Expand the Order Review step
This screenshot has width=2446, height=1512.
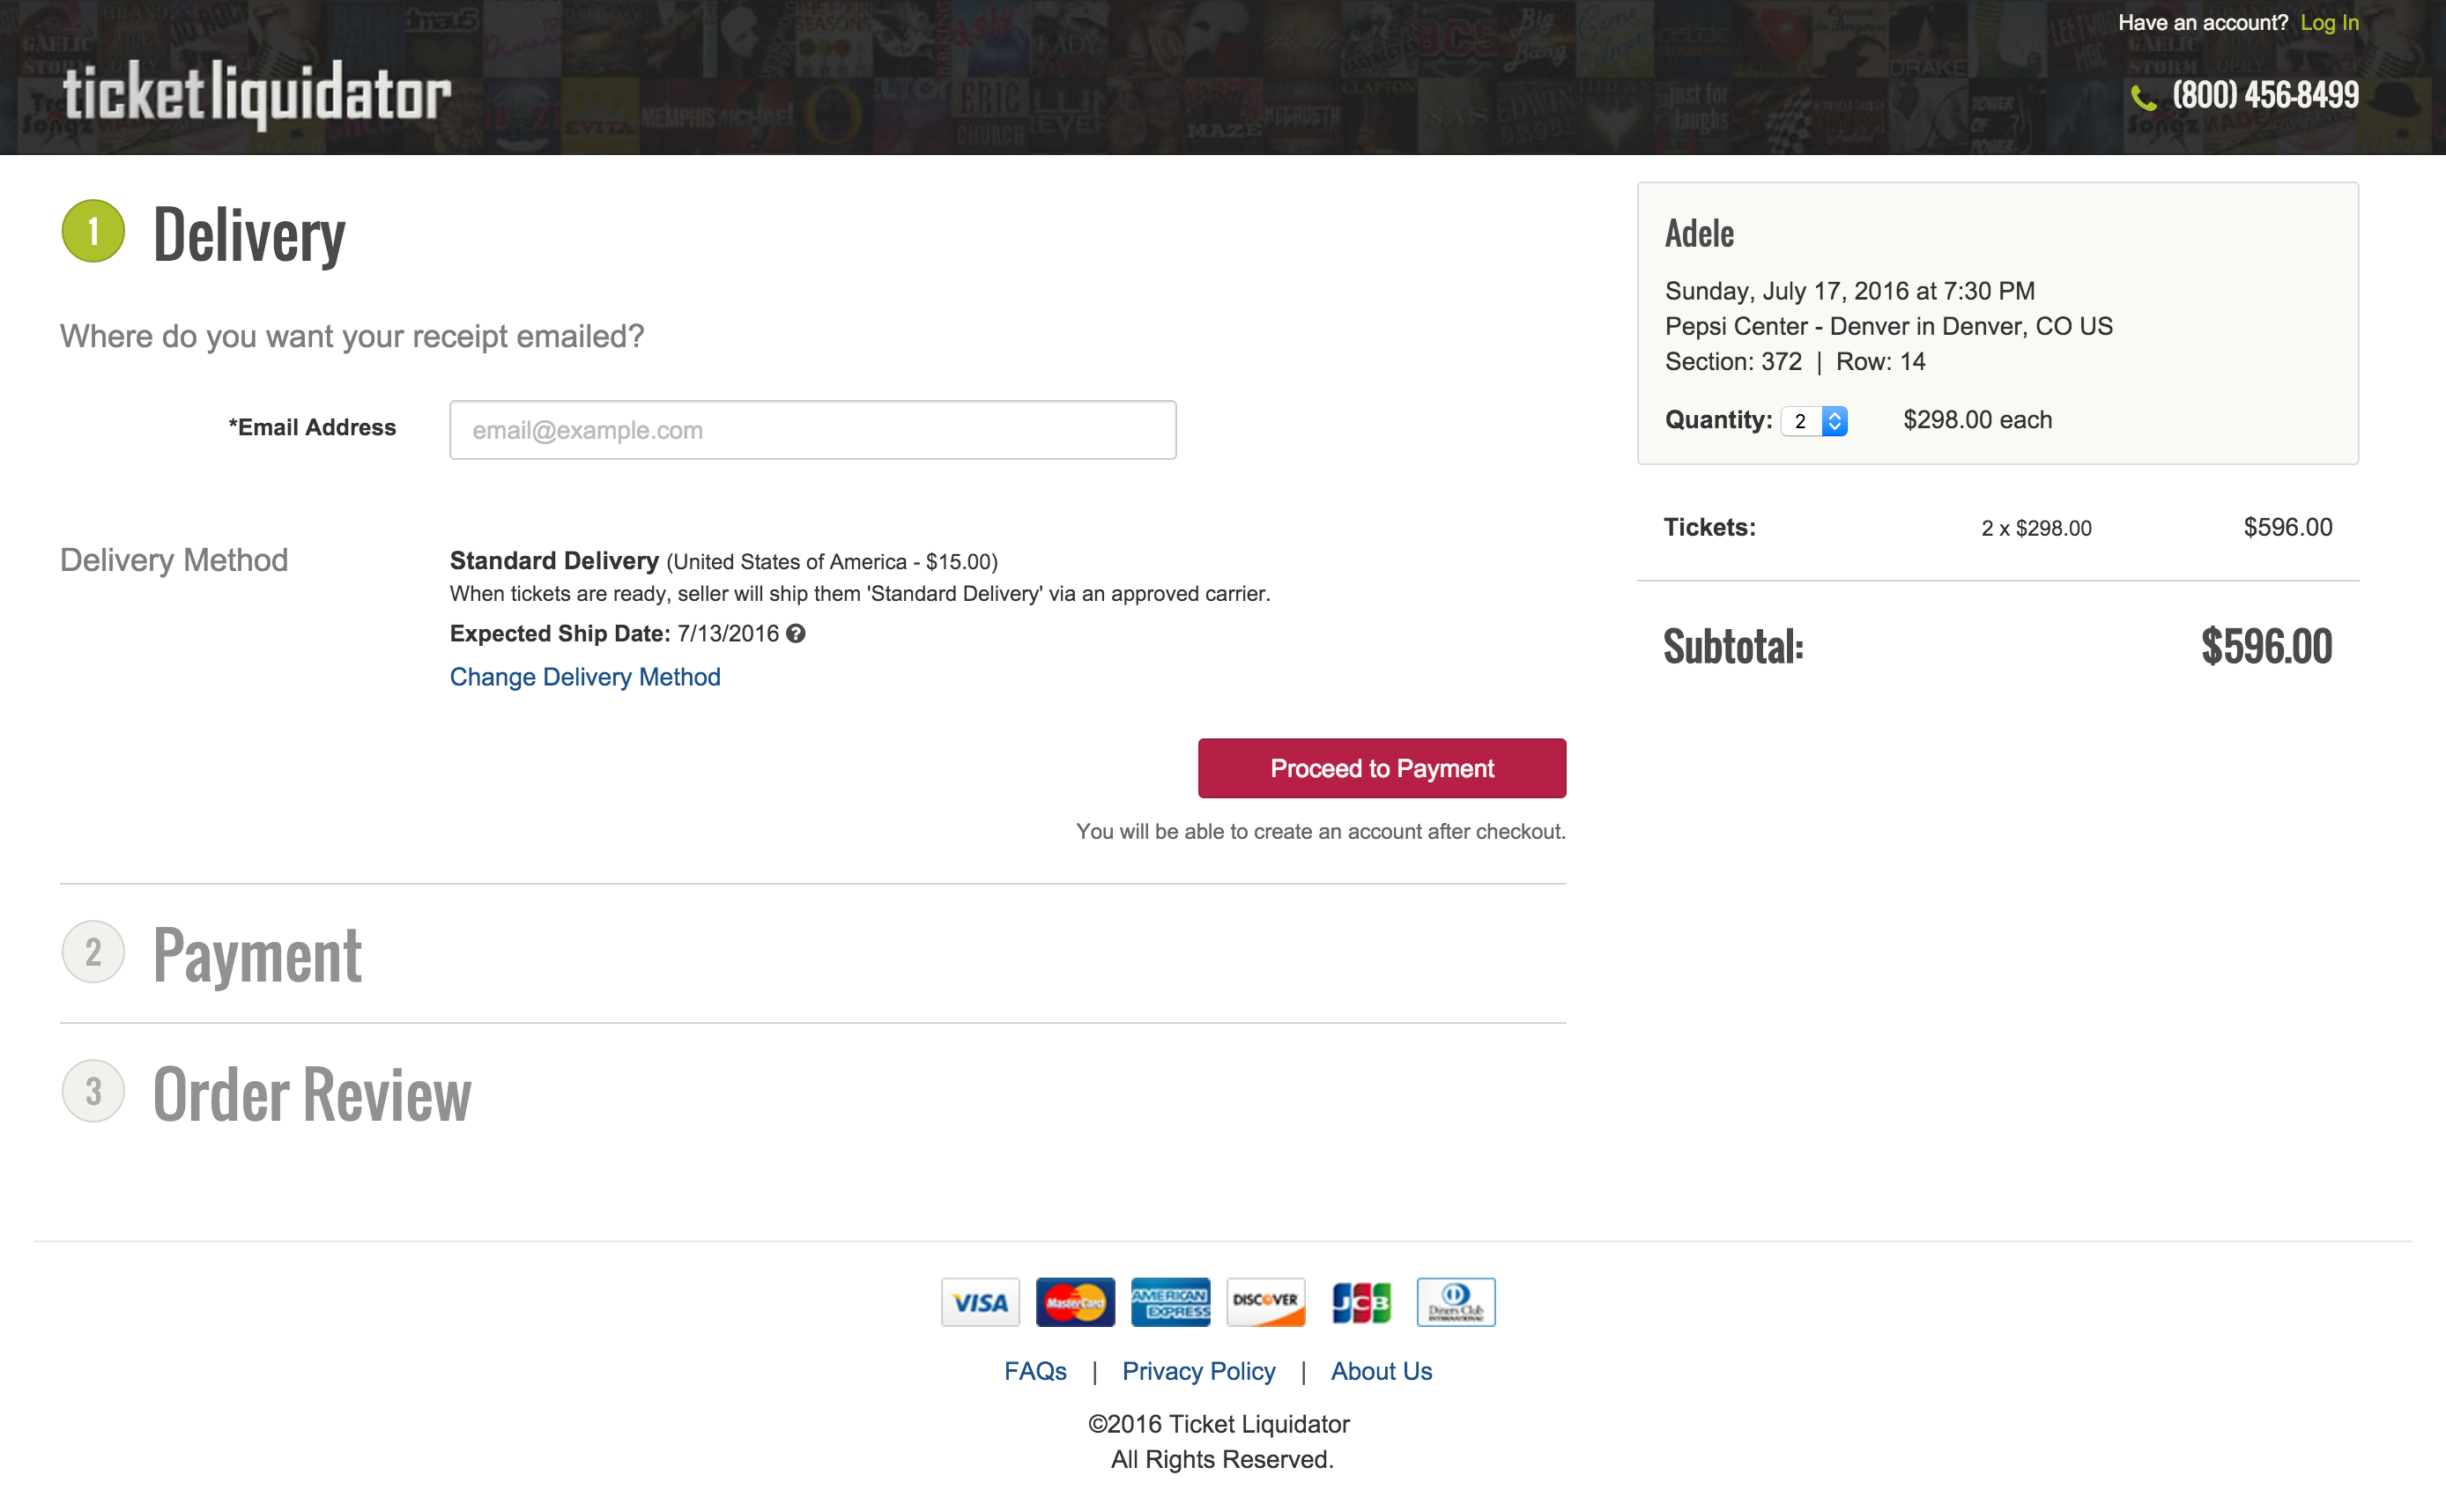pos(312,1093)
